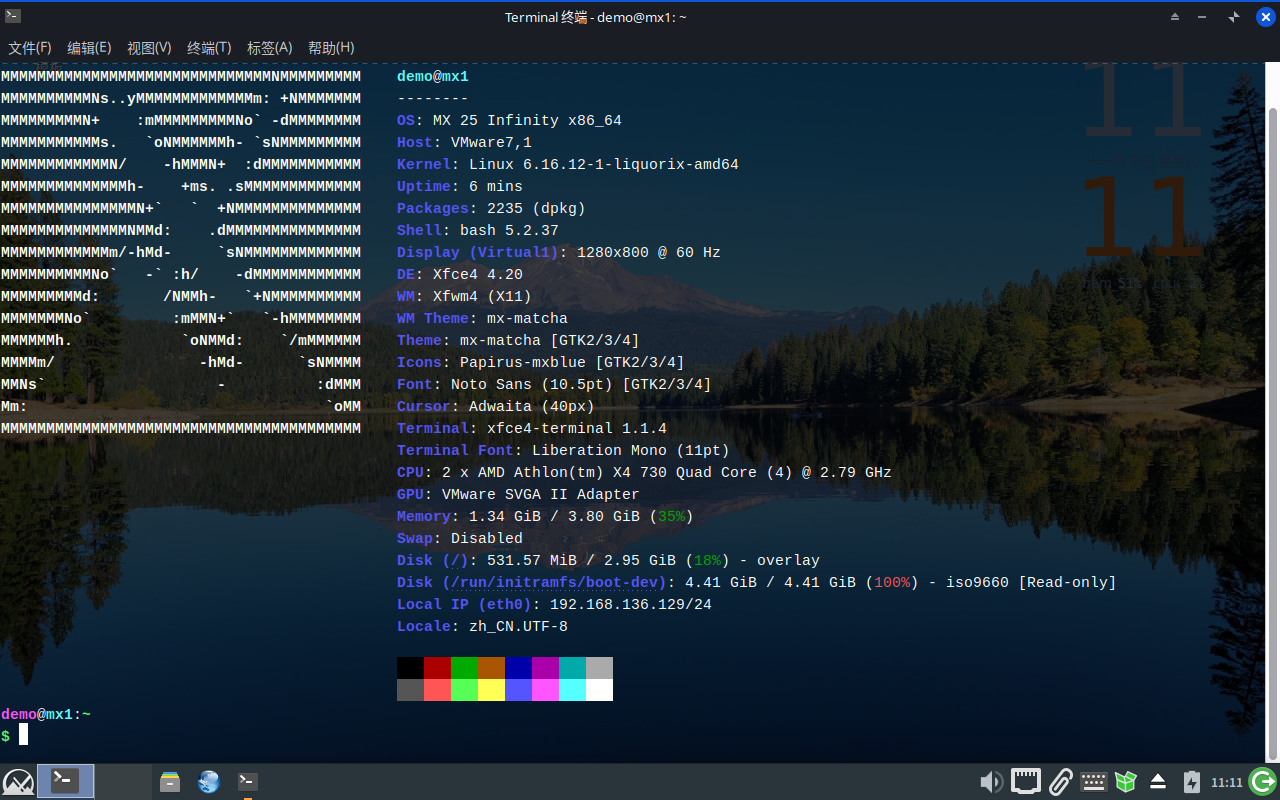Click the CPU line with AMD Athlon
1280x800 pixels.
tap(644, 472)
